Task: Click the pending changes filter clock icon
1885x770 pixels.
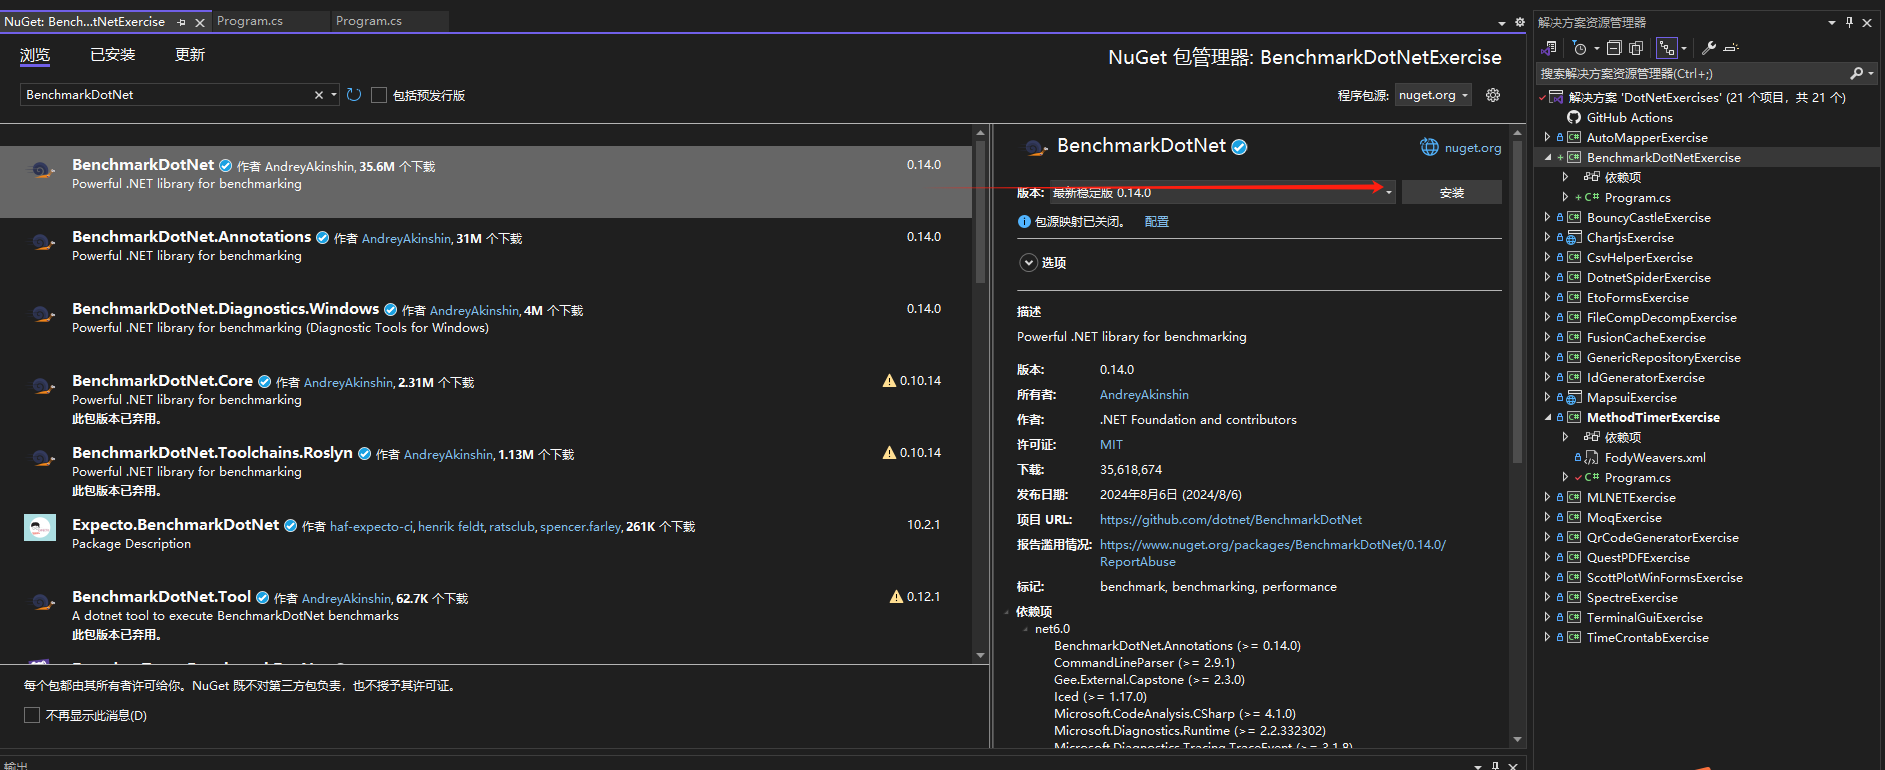Action: coord(1580,48)
